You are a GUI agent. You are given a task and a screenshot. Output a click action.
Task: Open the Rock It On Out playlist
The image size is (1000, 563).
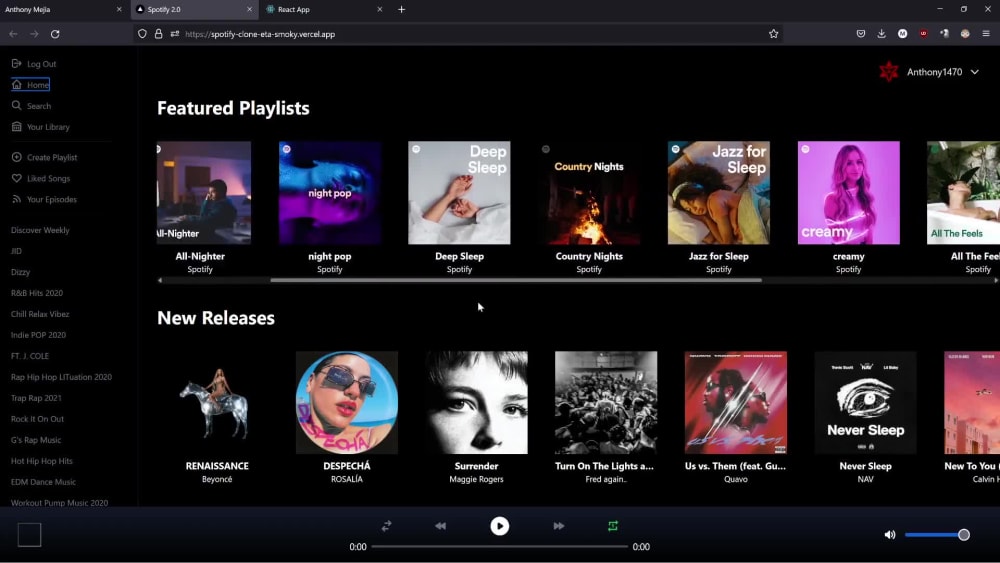tap(37, 419)
